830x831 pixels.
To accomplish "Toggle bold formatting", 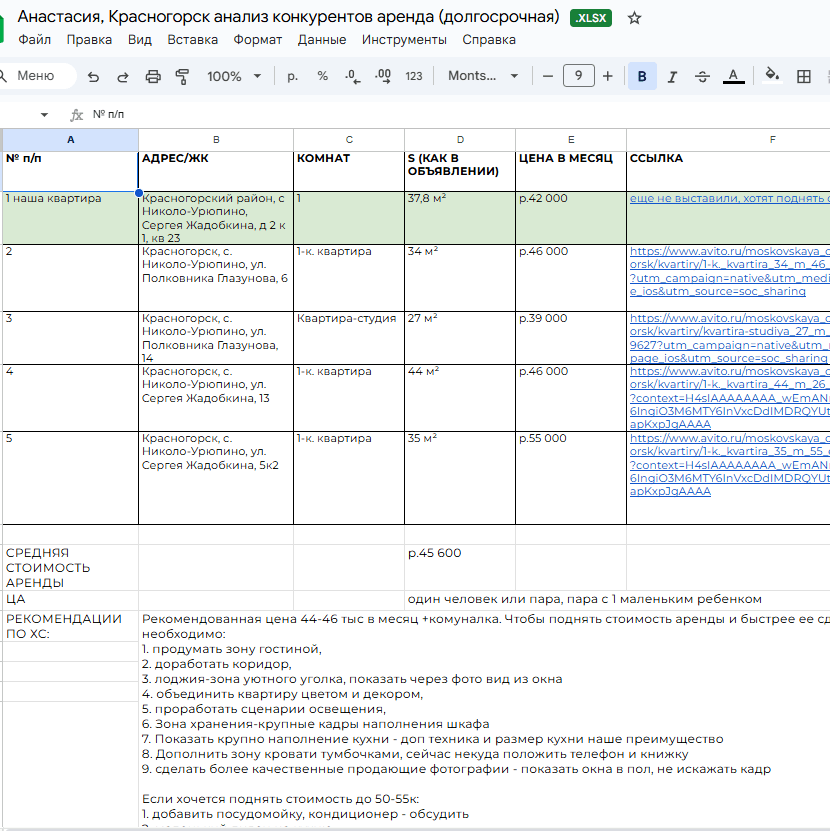I will pyautogui.click(x=642, y=76).
